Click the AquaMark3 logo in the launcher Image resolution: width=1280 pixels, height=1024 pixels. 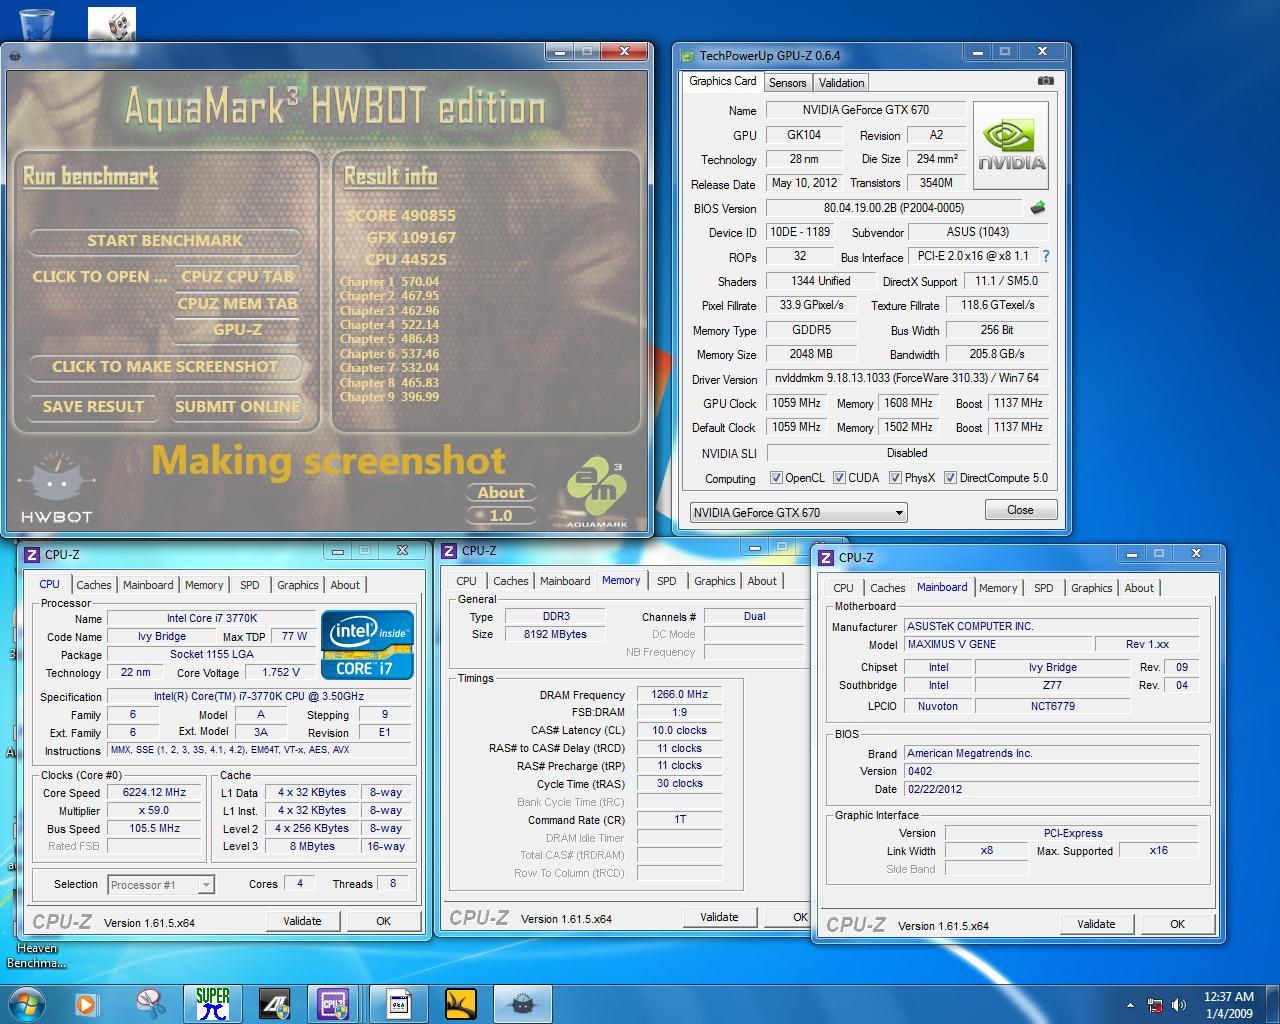click(x=597, y=492)
